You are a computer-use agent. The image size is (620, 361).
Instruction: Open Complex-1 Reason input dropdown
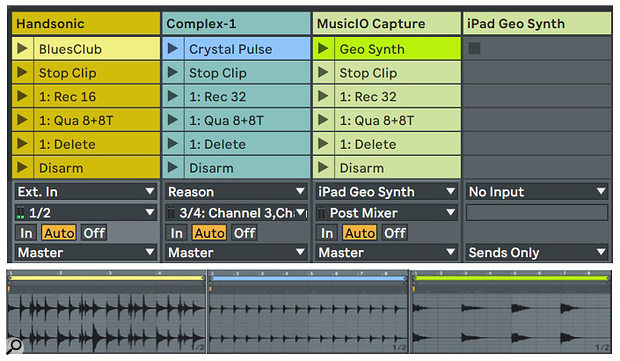coord(236,192)
